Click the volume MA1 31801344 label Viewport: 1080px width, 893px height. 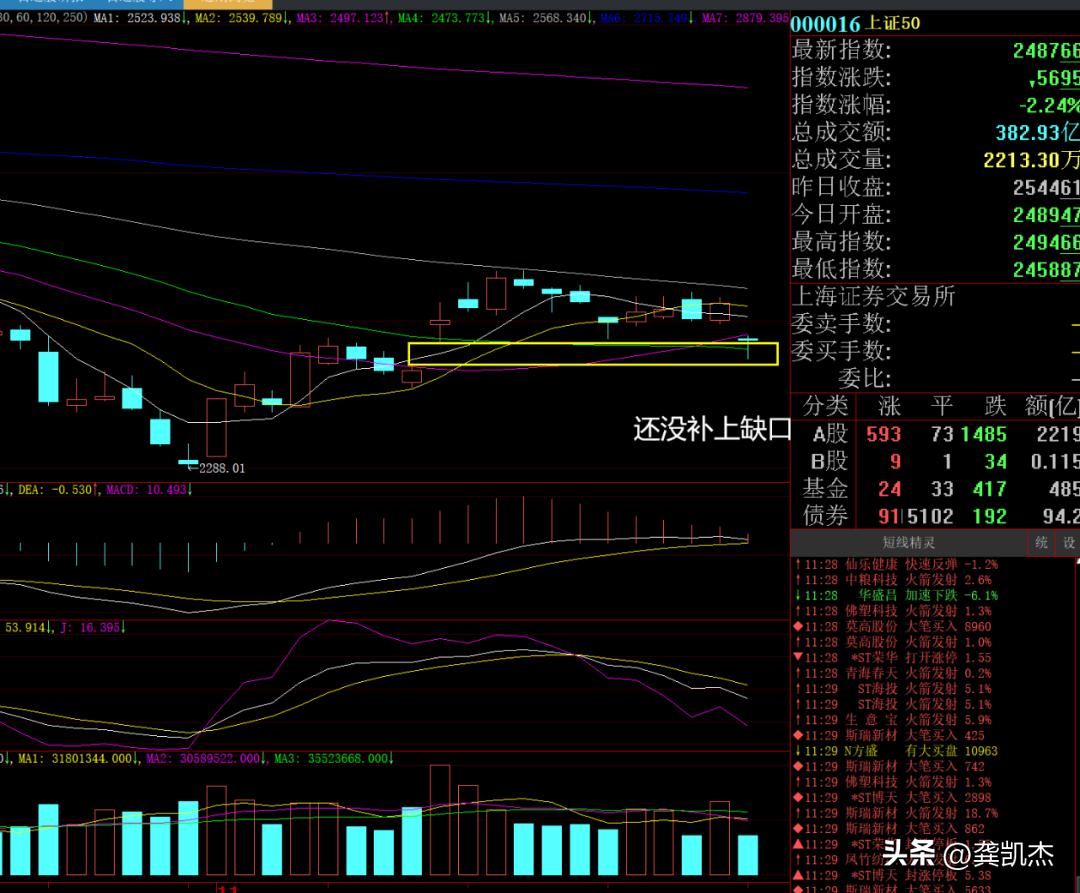click(75, 759)
